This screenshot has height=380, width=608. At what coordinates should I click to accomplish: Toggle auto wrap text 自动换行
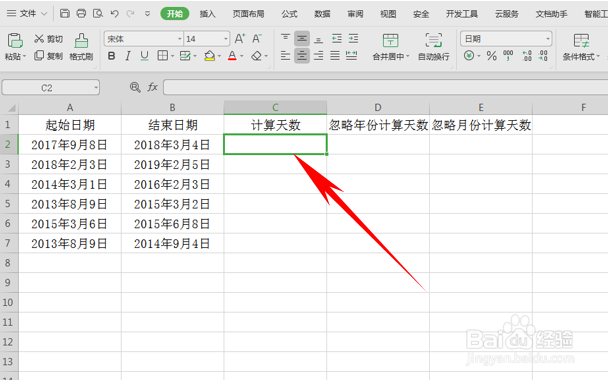click(434, 47)
